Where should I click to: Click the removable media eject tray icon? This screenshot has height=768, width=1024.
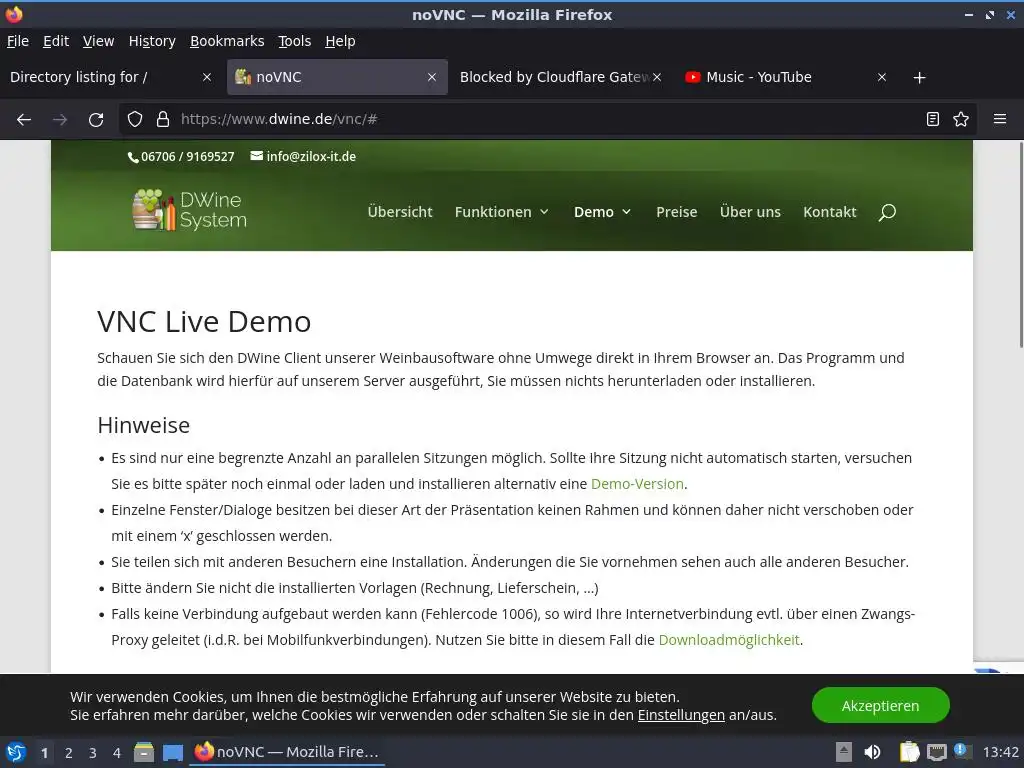pyautogui.click(x=844, y=752)
